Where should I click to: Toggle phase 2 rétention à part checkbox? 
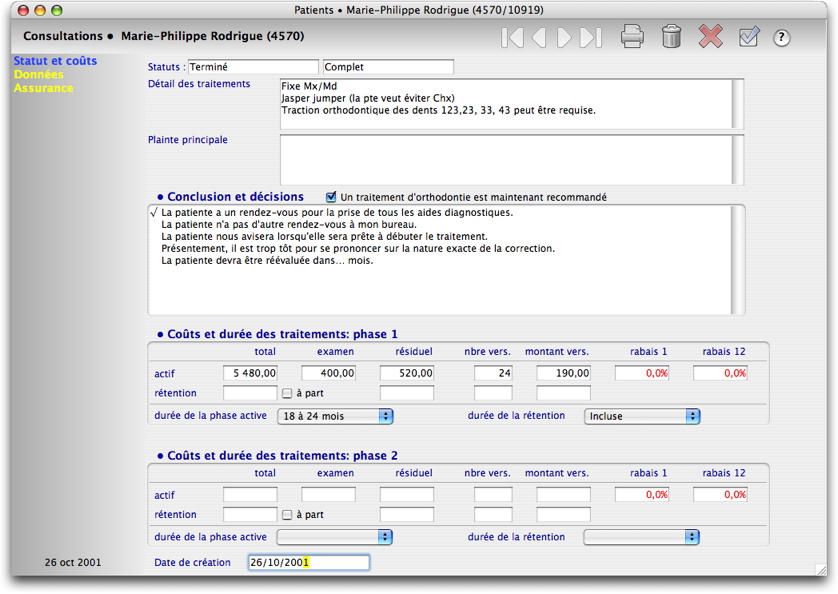pyautogui.click(x=287, y=514)
